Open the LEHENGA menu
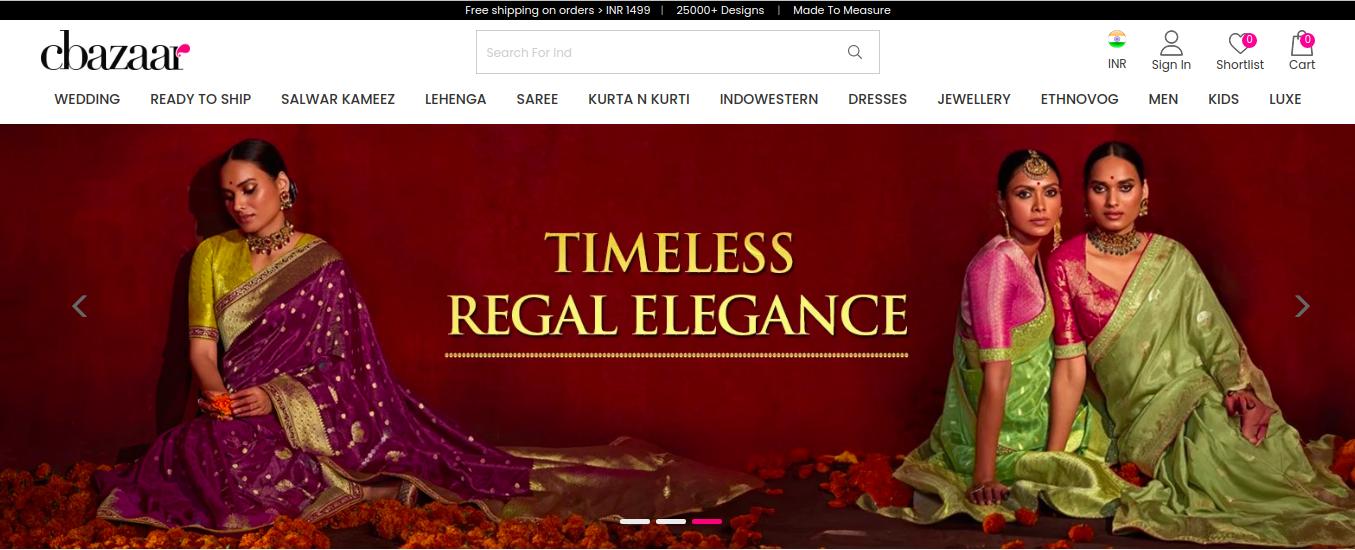 [455, 99]
